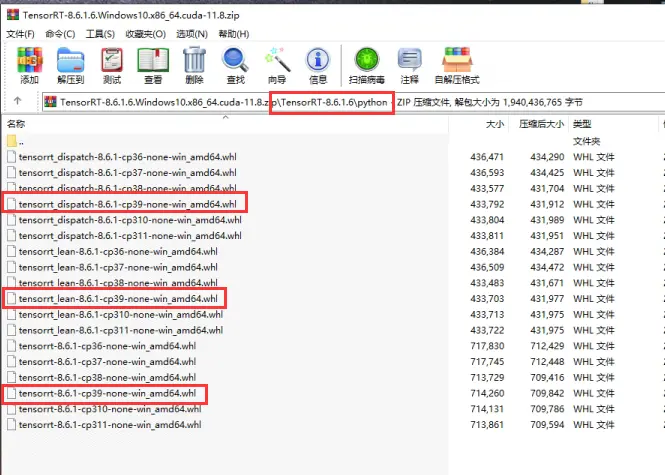Click size value 717,830
The width and height of the screenshot is (665, 475).
[487, 346]
